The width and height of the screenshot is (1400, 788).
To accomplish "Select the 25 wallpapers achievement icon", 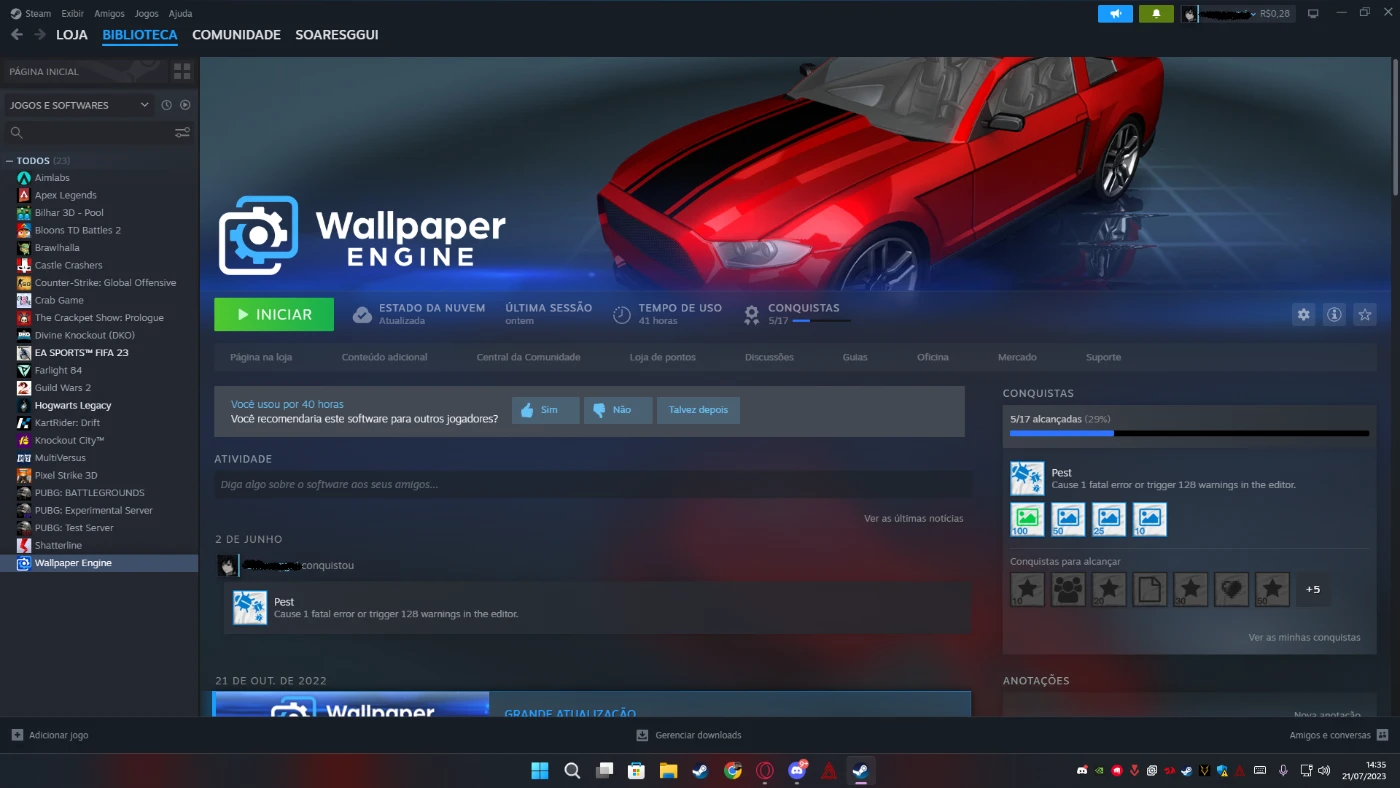I will 1109,519.
